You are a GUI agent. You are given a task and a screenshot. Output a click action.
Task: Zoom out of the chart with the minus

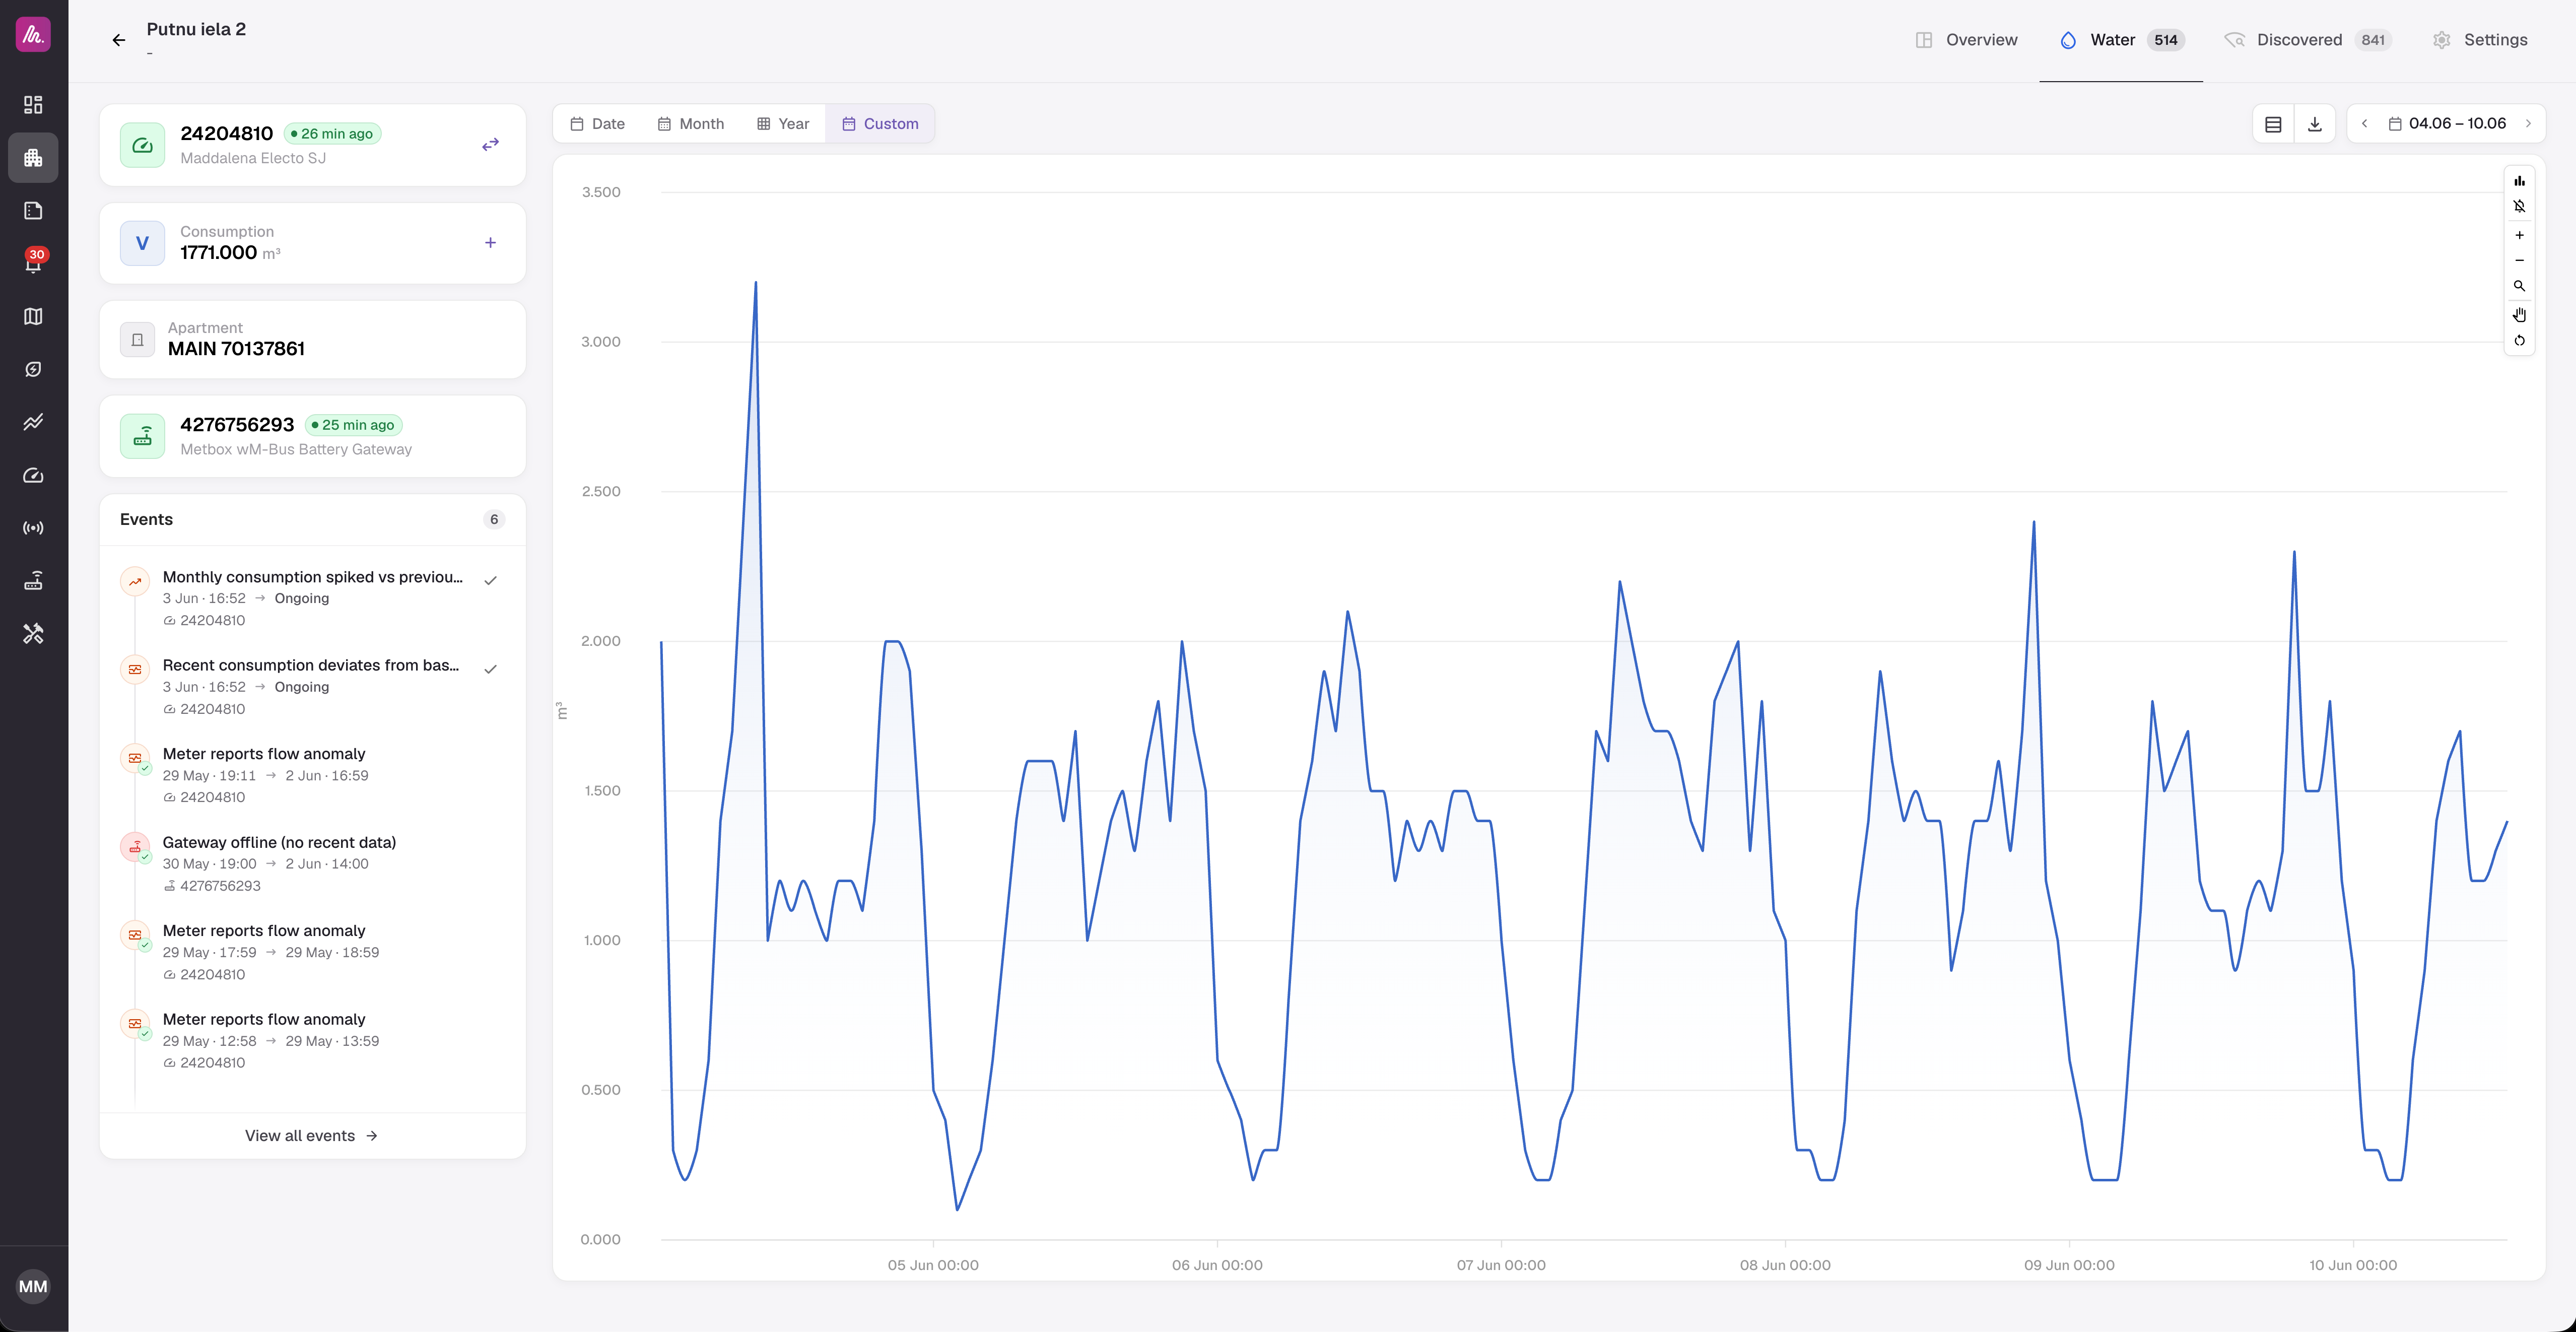(x=2519, y=261)
